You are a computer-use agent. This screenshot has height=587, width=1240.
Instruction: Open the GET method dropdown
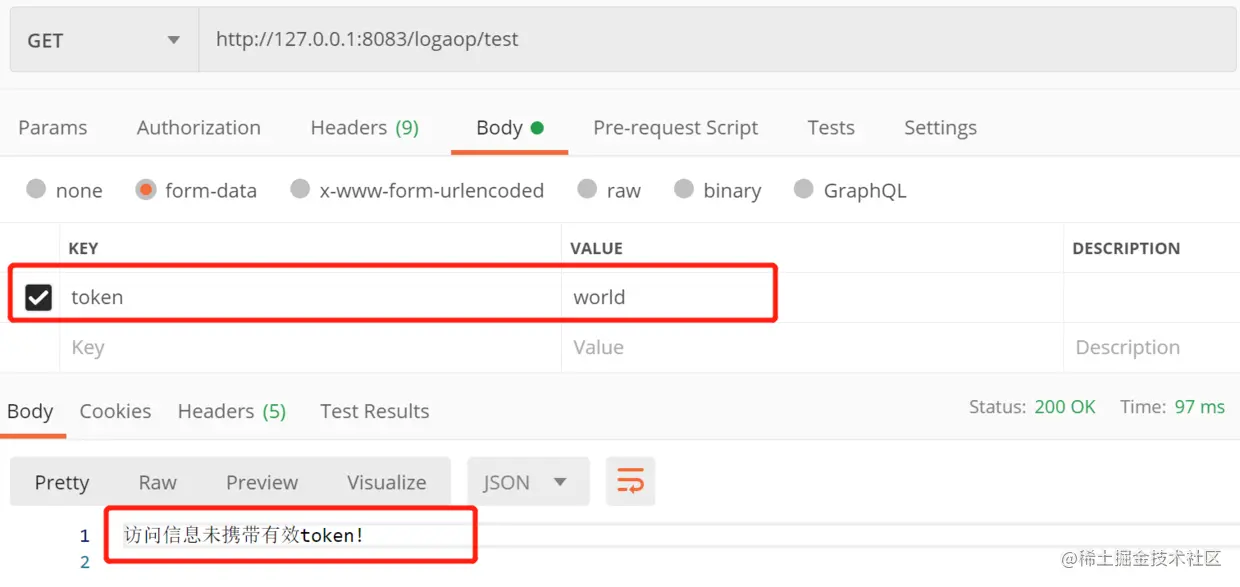(x=104, y=40)
